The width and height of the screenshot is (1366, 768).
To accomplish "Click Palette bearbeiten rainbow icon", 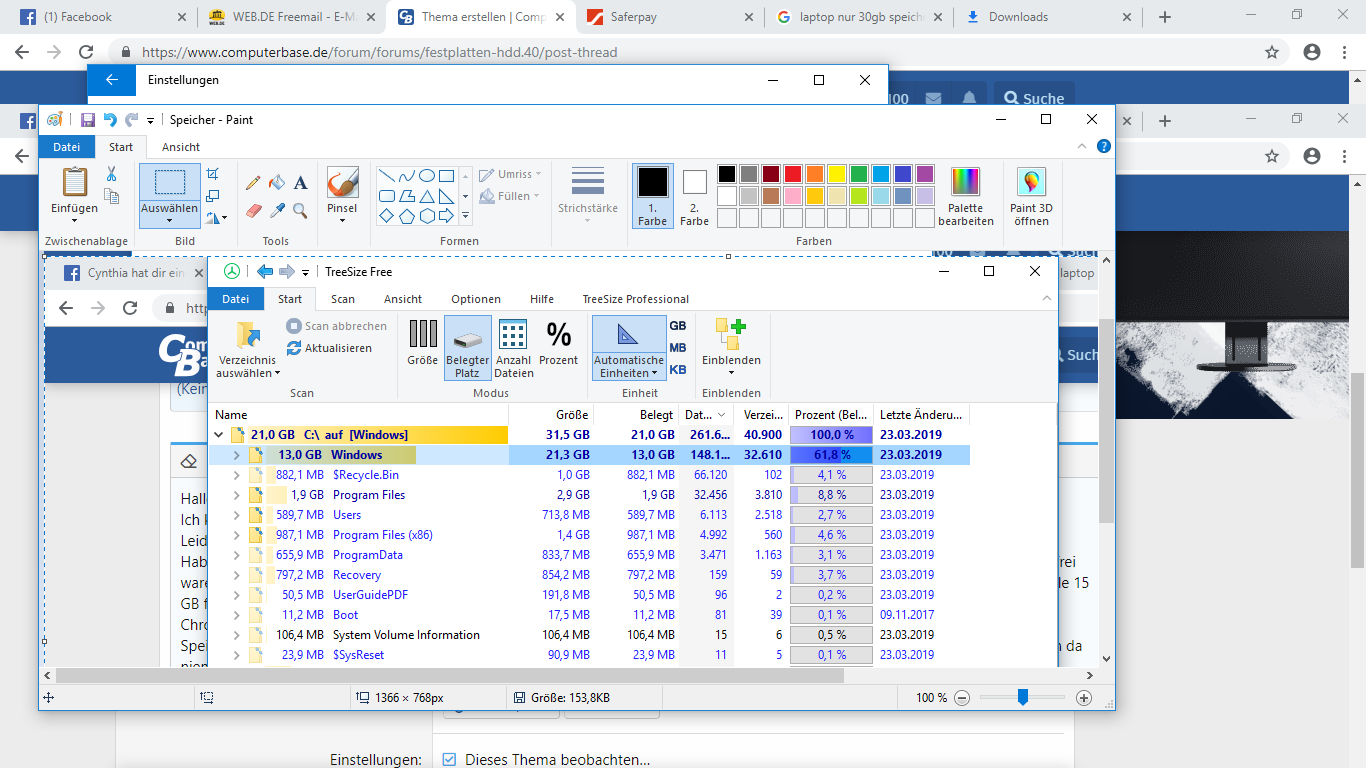I will point(966,182).
